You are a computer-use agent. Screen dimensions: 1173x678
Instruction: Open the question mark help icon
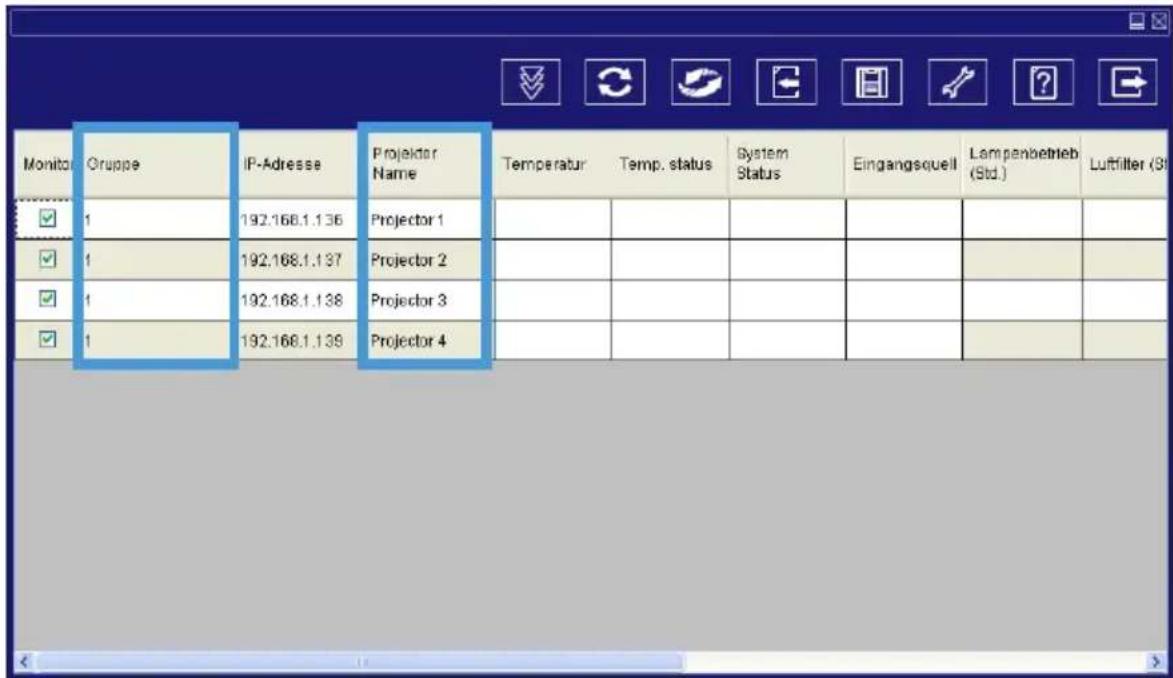[x=1043, y=82]
